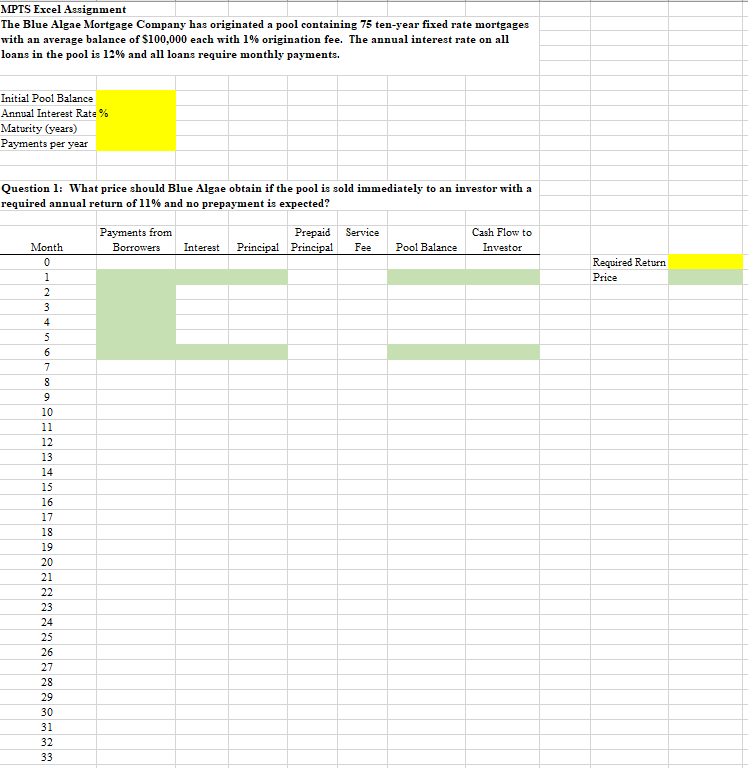
Task: Select the green Interest cell for month 6
Action: pos(202,352)
